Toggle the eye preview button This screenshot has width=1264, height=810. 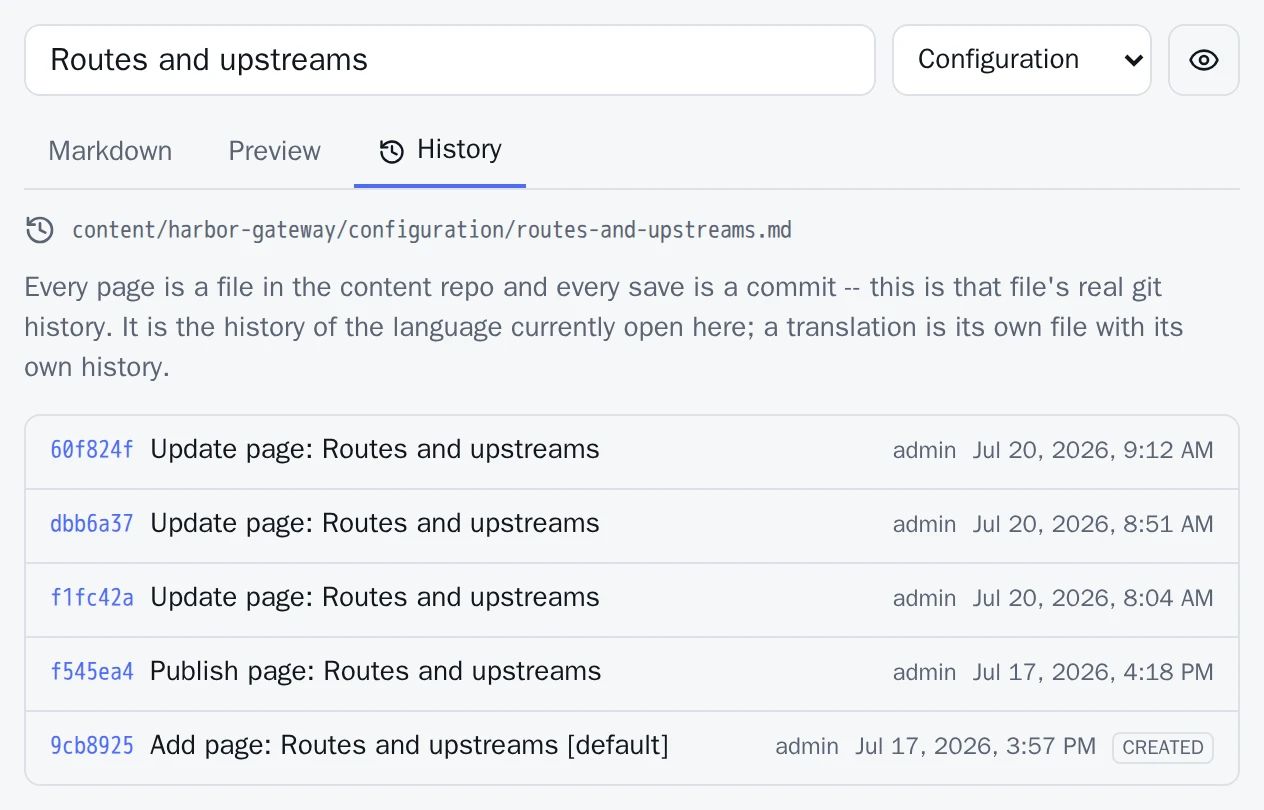click(1203, 60)
